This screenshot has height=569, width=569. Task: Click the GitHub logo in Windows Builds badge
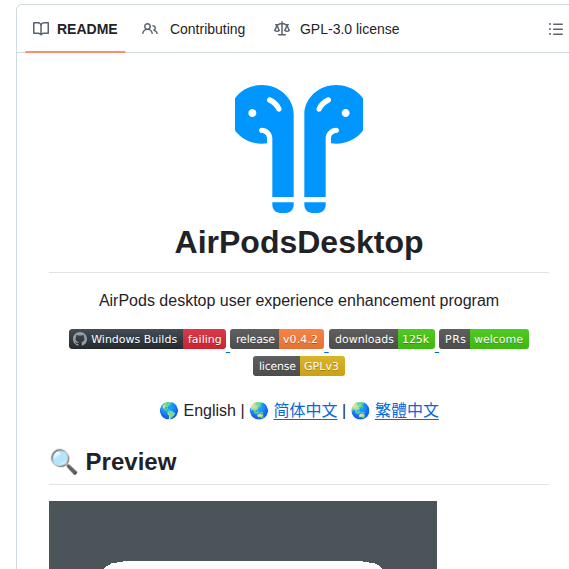[x=80, y=339]
